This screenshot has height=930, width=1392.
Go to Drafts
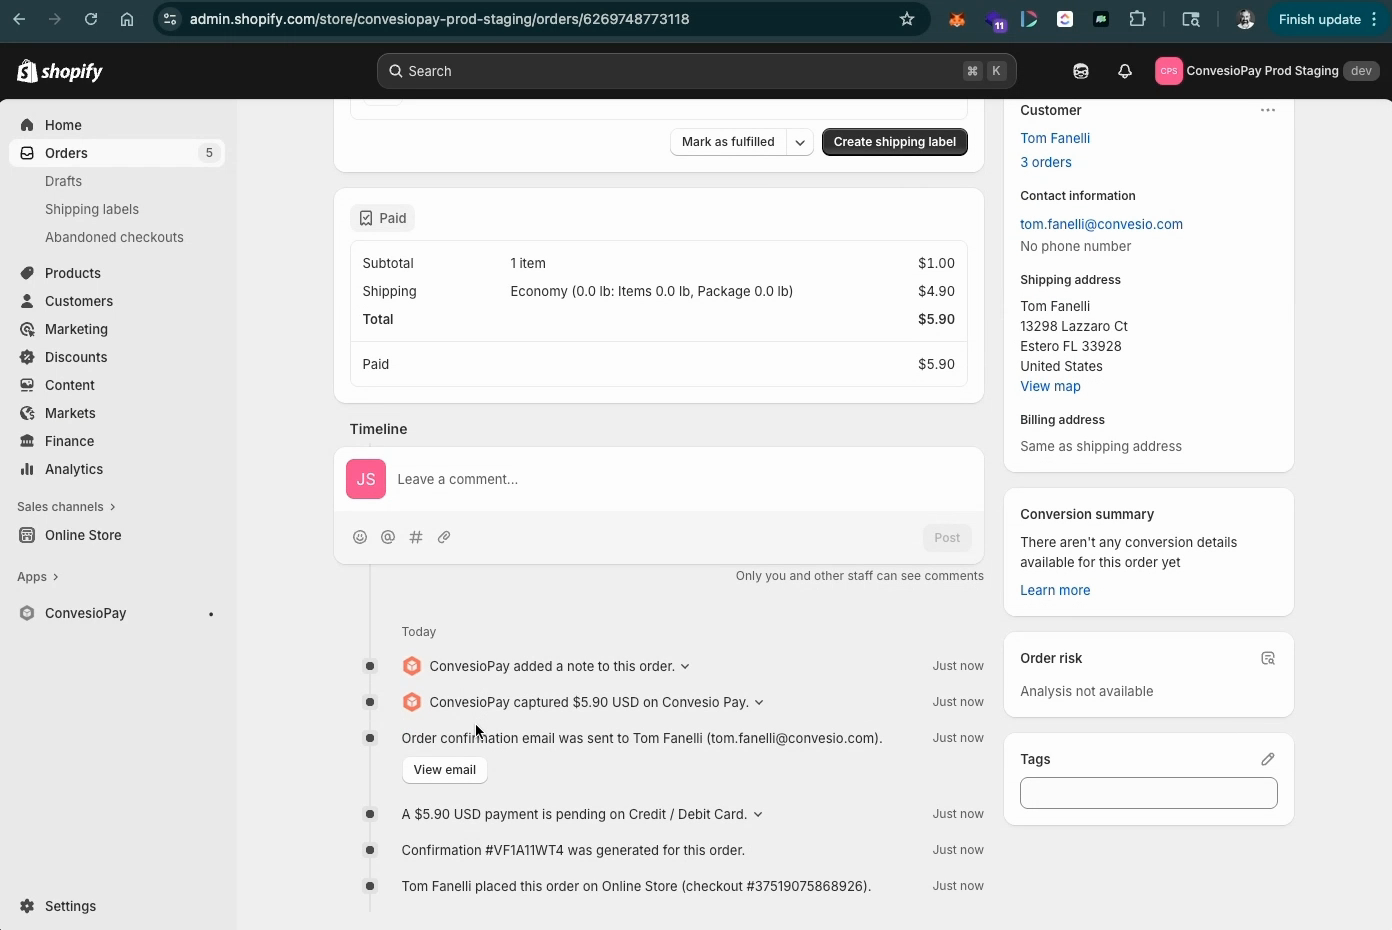[63, 181]
